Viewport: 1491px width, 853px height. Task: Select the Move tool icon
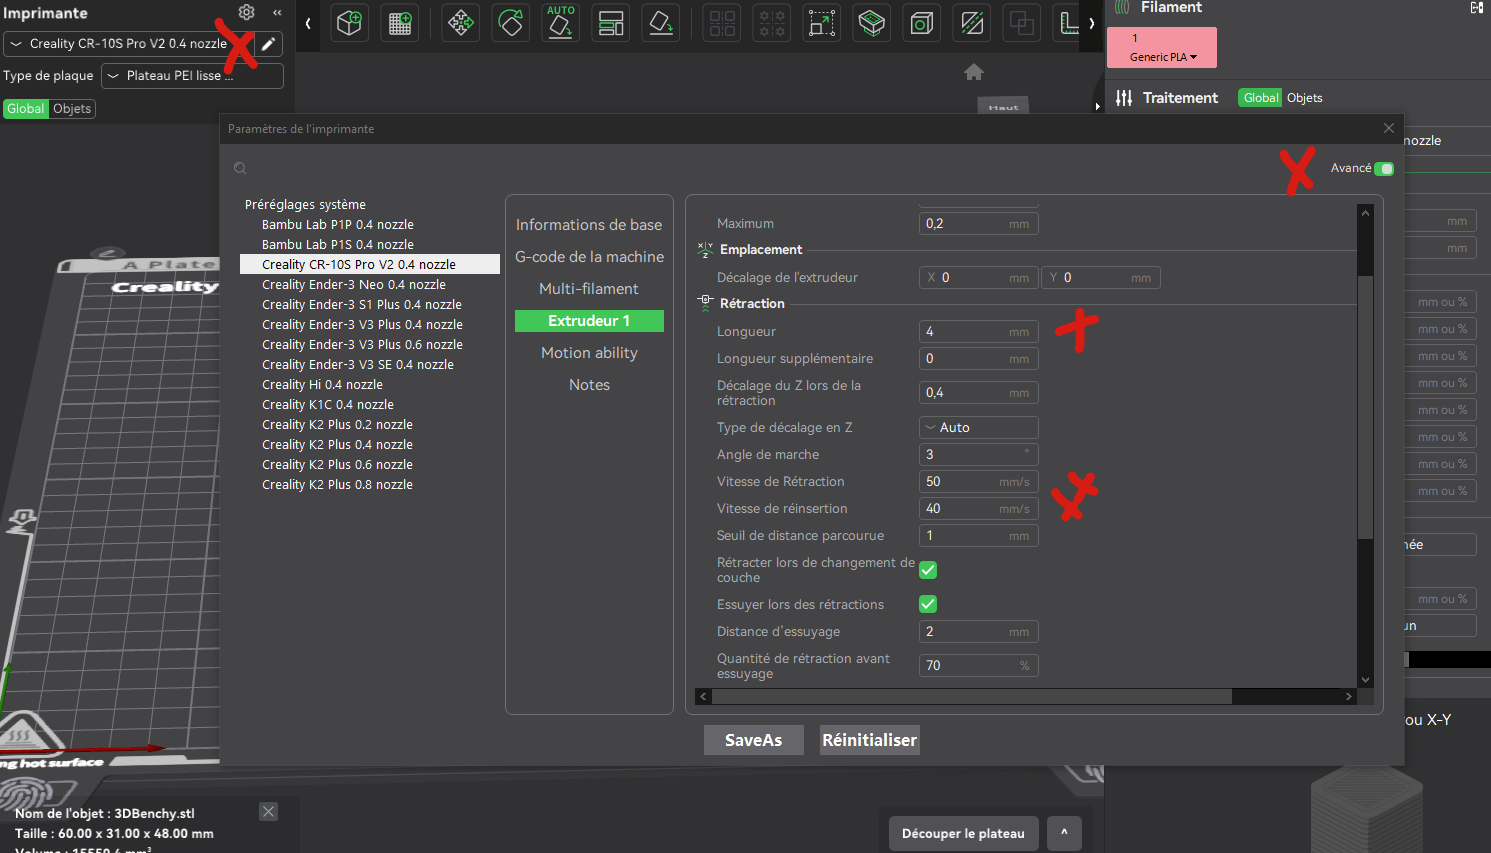461,23
